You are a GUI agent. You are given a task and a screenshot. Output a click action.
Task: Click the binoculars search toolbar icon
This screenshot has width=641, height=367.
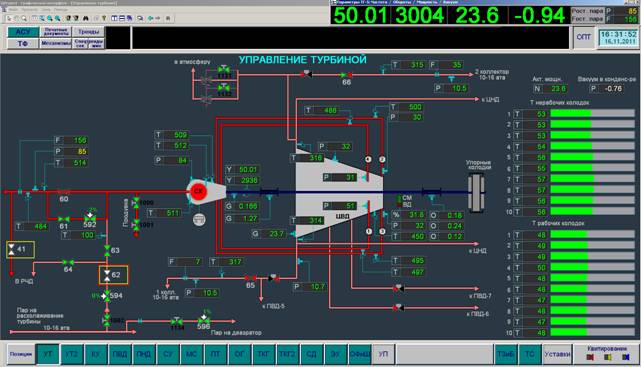[85, 18]
